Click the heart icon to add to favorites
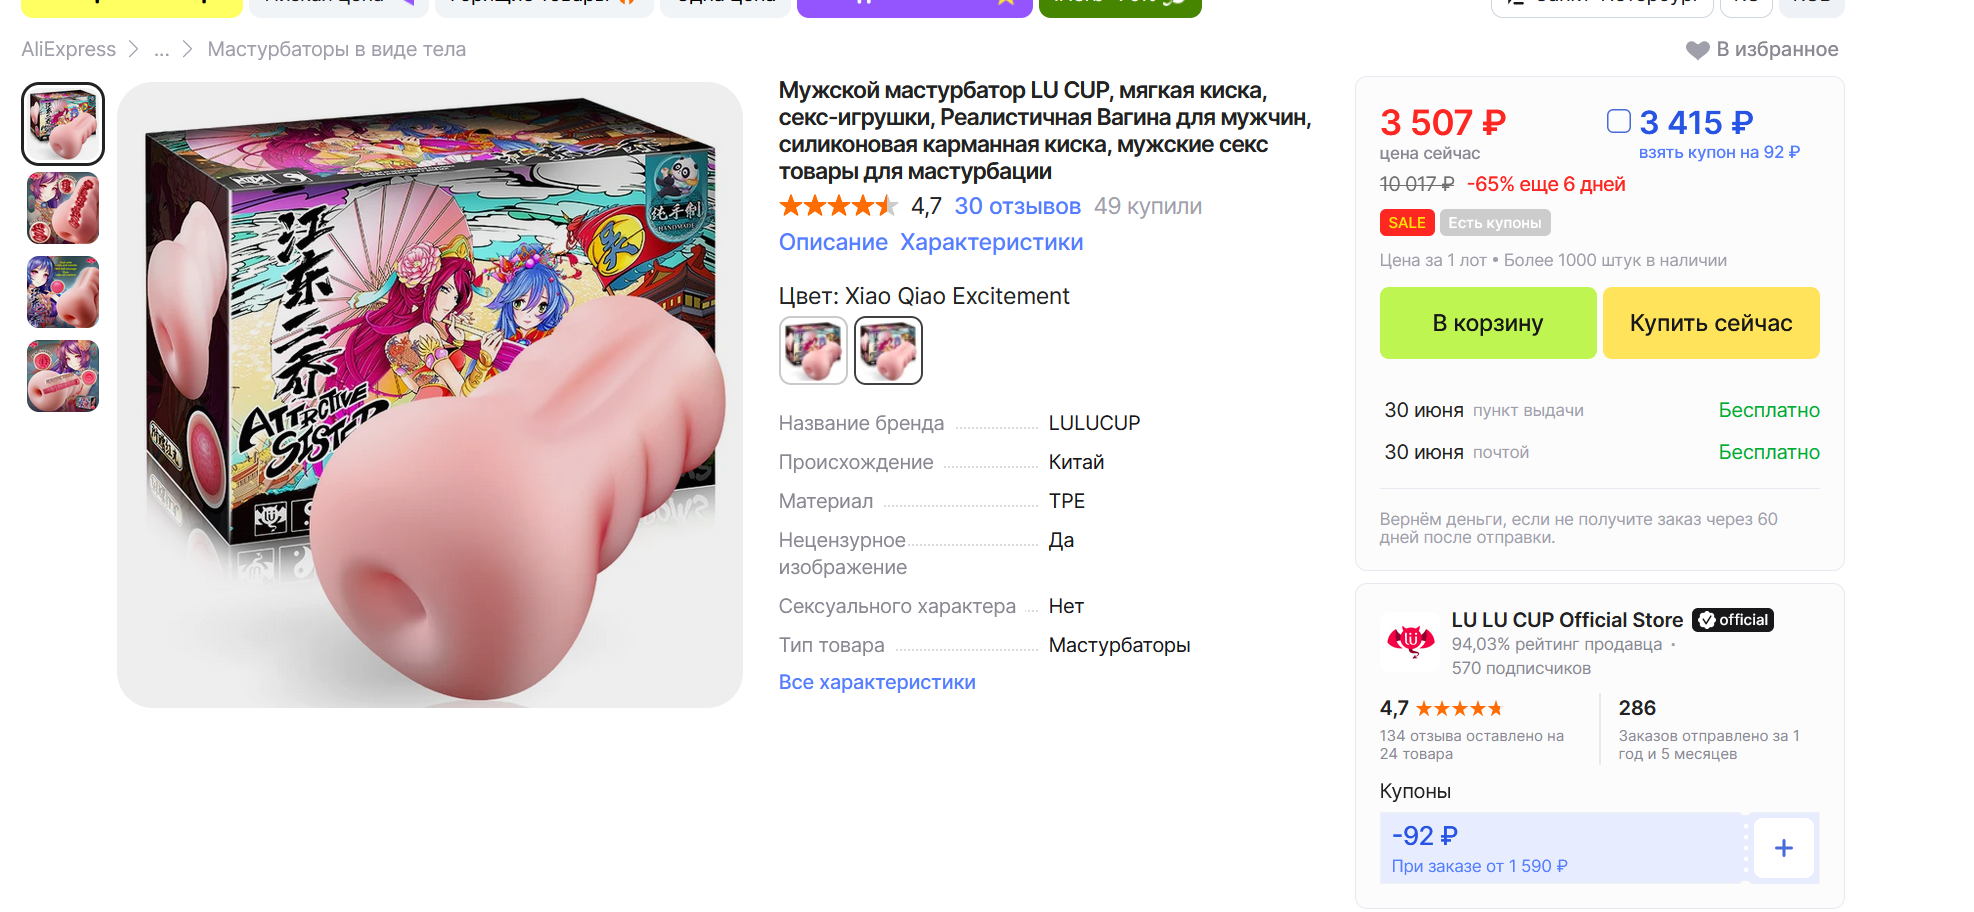The width and height of the screenshot is (1974, 912). (1697, 50)
